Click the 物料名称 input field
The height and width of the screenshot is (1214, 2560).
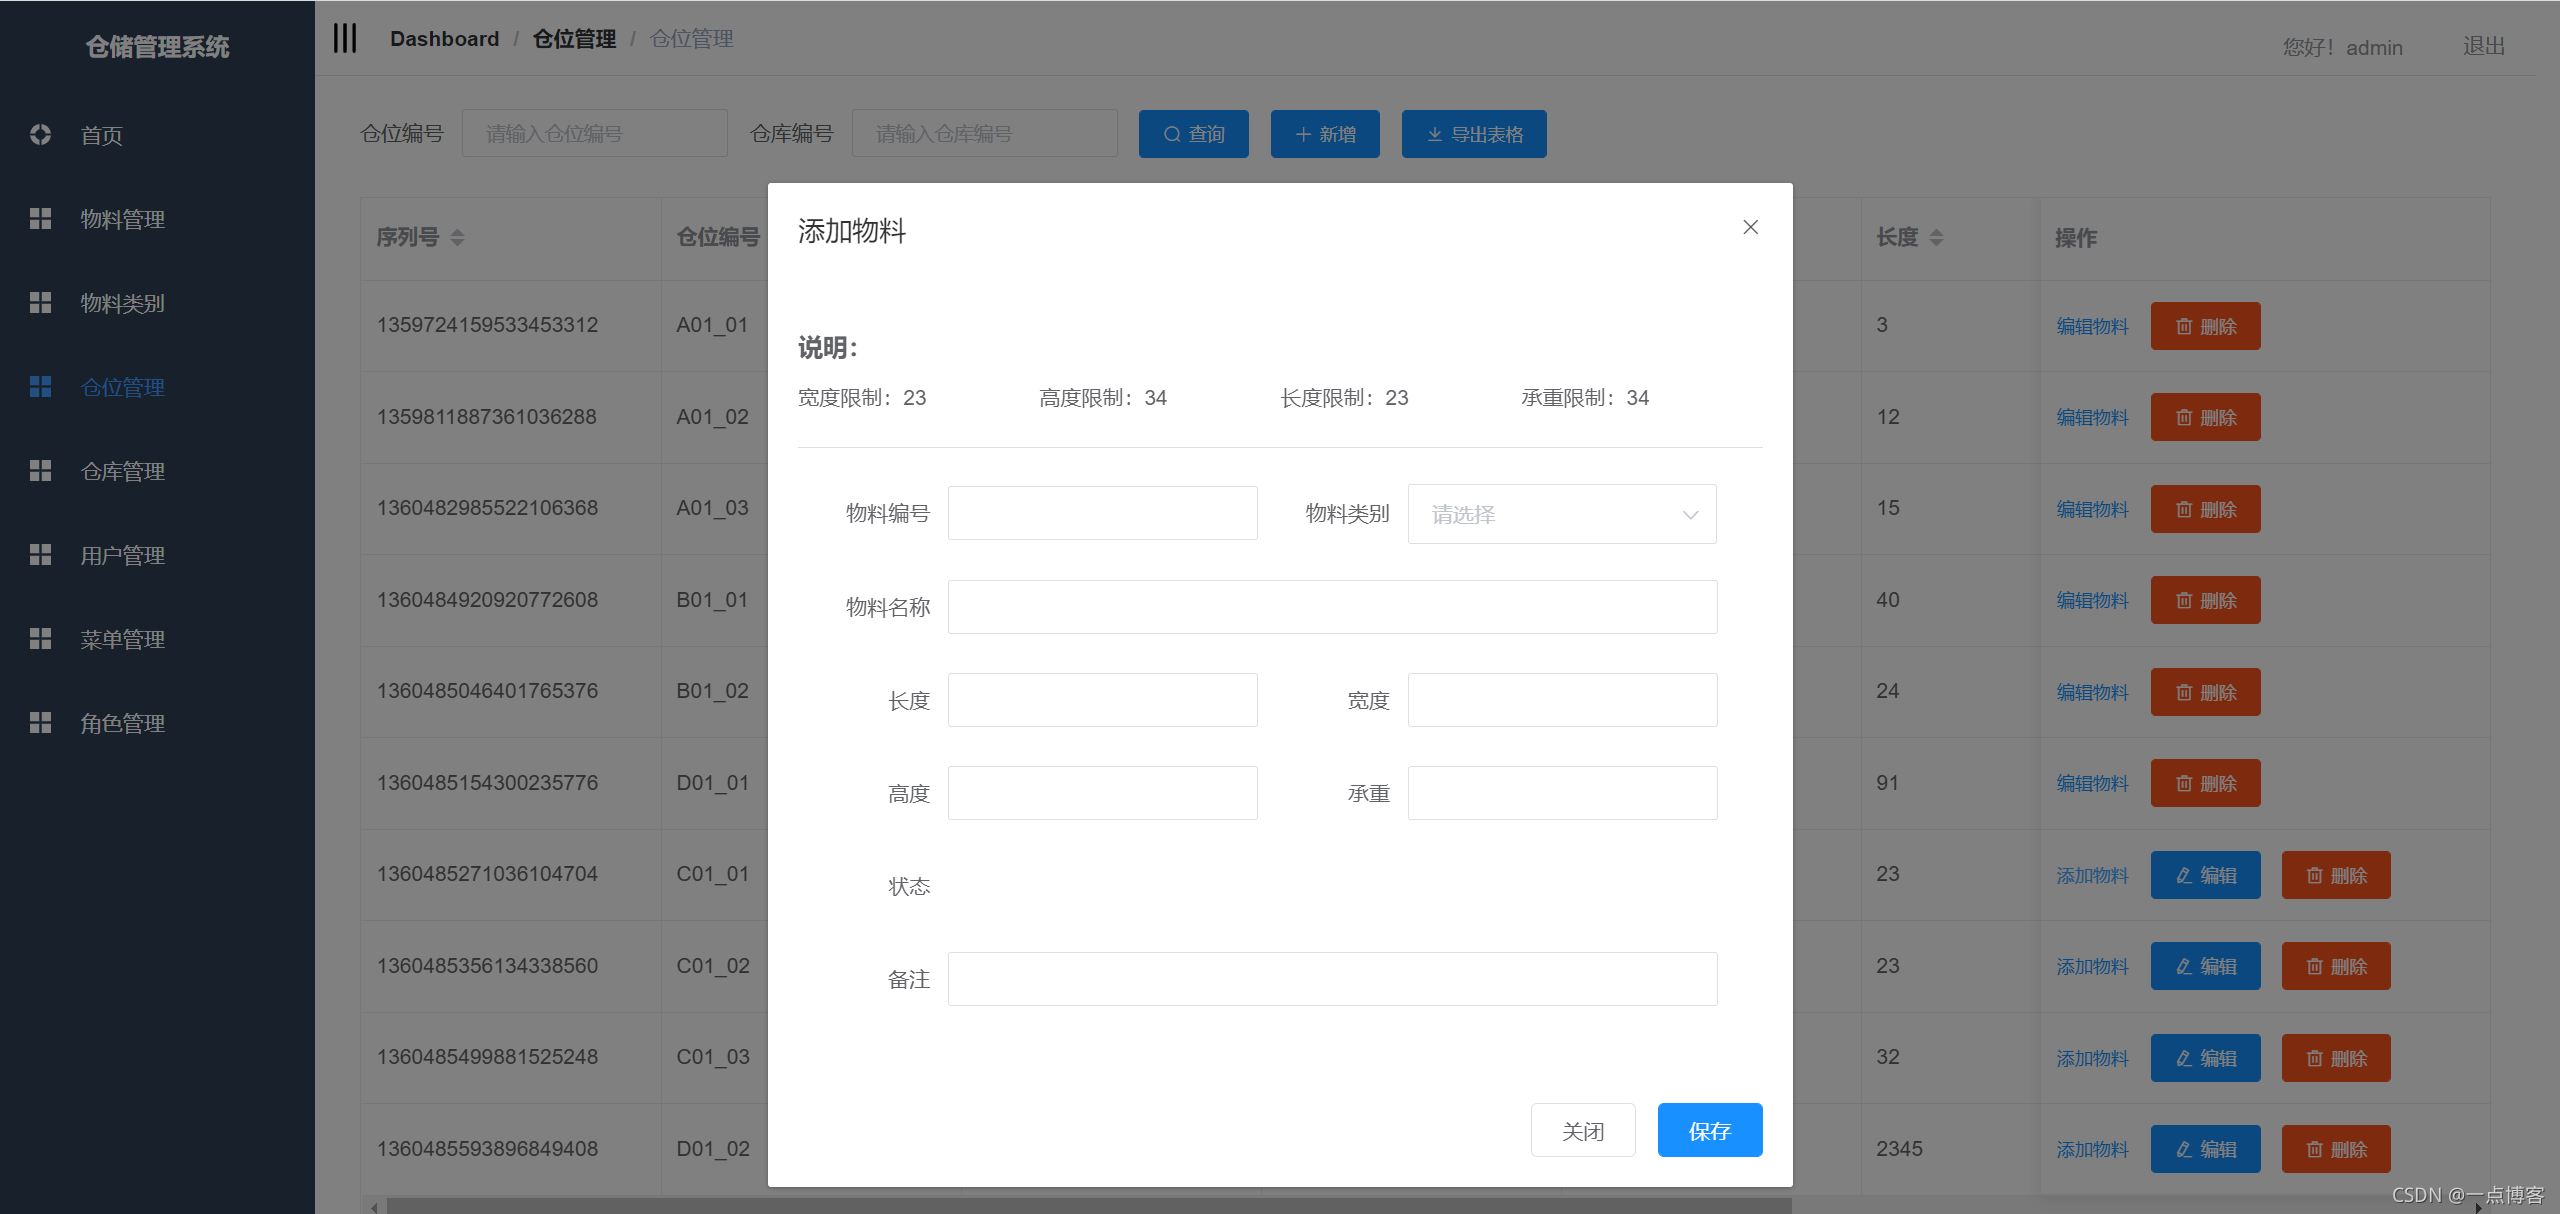1332,607
